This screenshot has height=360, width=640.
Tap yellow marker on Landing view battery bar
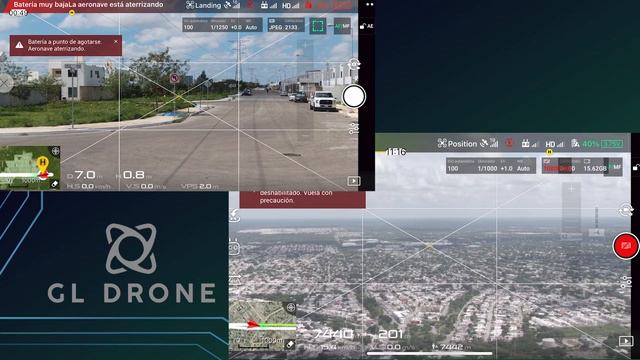(x=72, y=13)
